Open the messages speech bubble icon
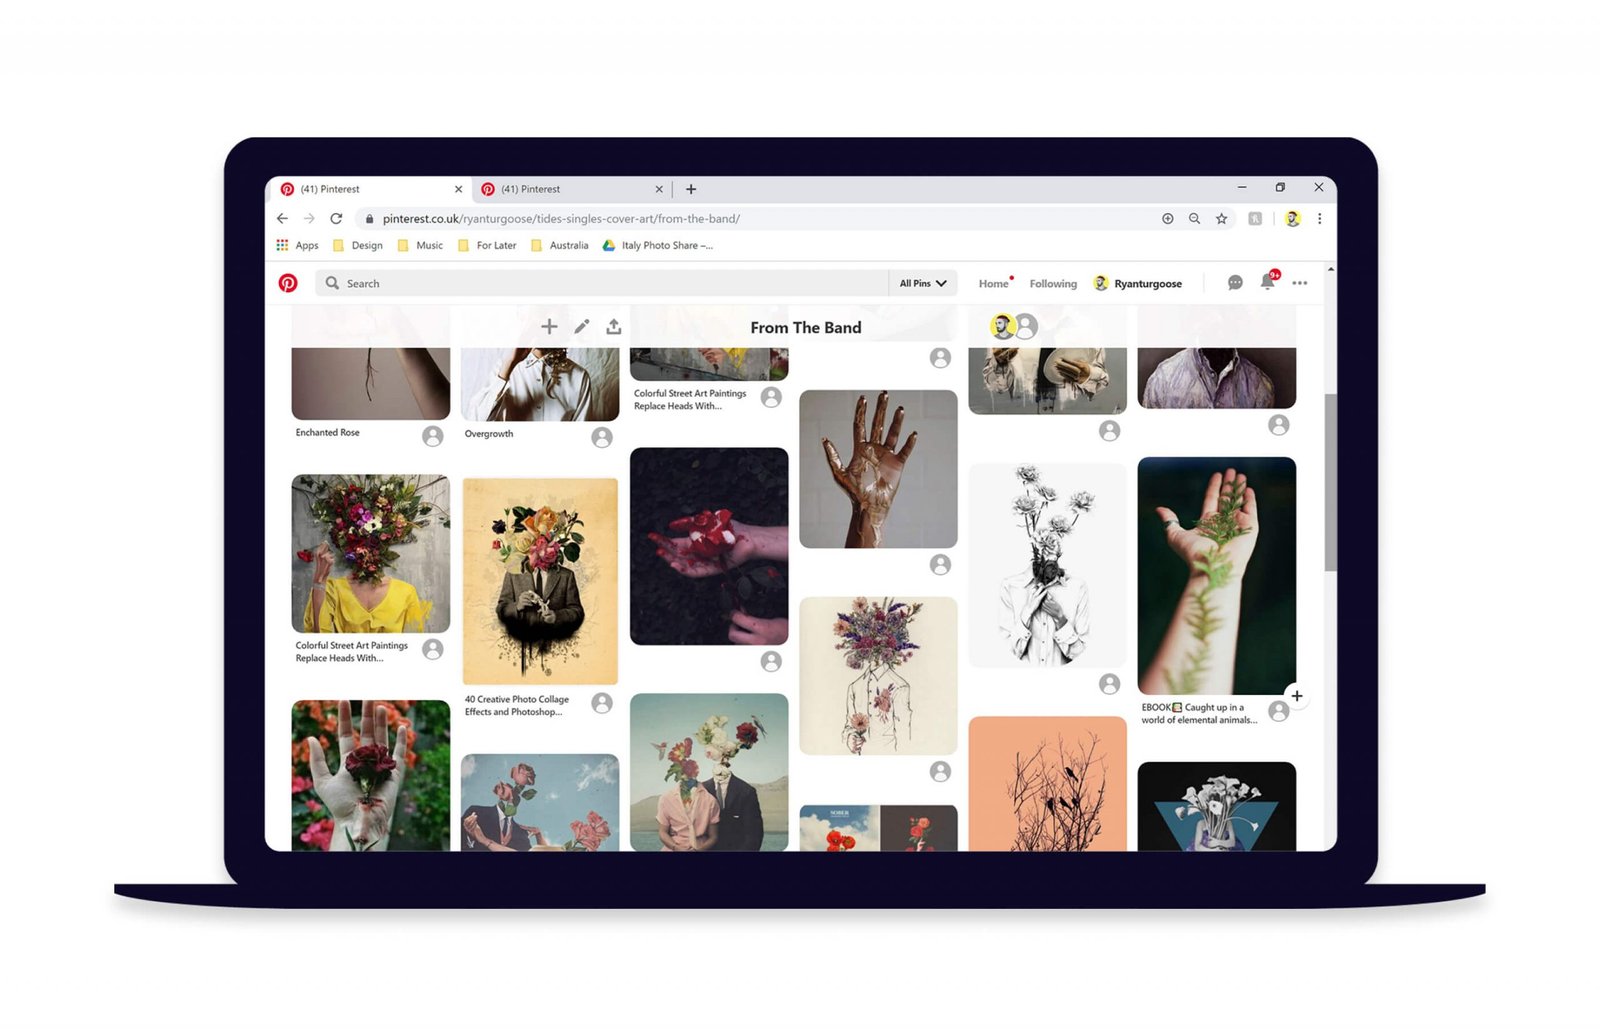 (x=1235, y=283)
